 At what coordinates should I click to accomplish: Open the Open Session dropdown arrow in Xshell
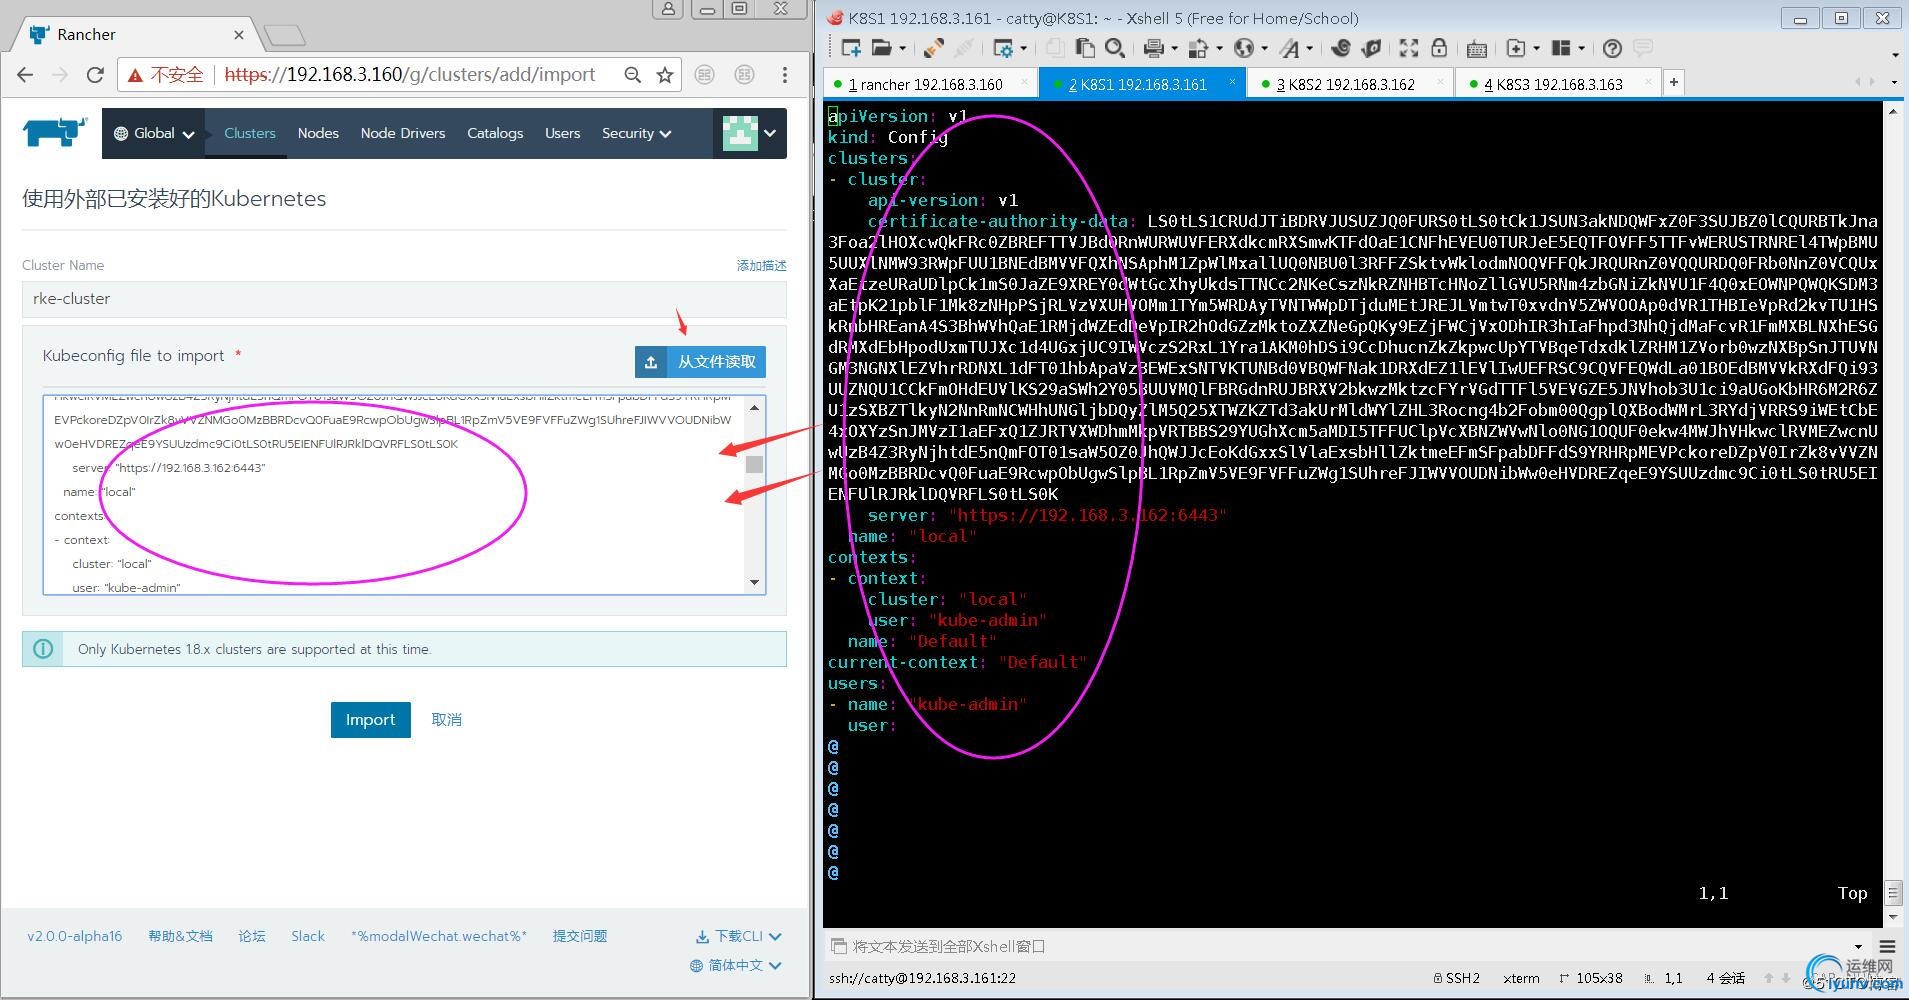(x=902, y=48)
